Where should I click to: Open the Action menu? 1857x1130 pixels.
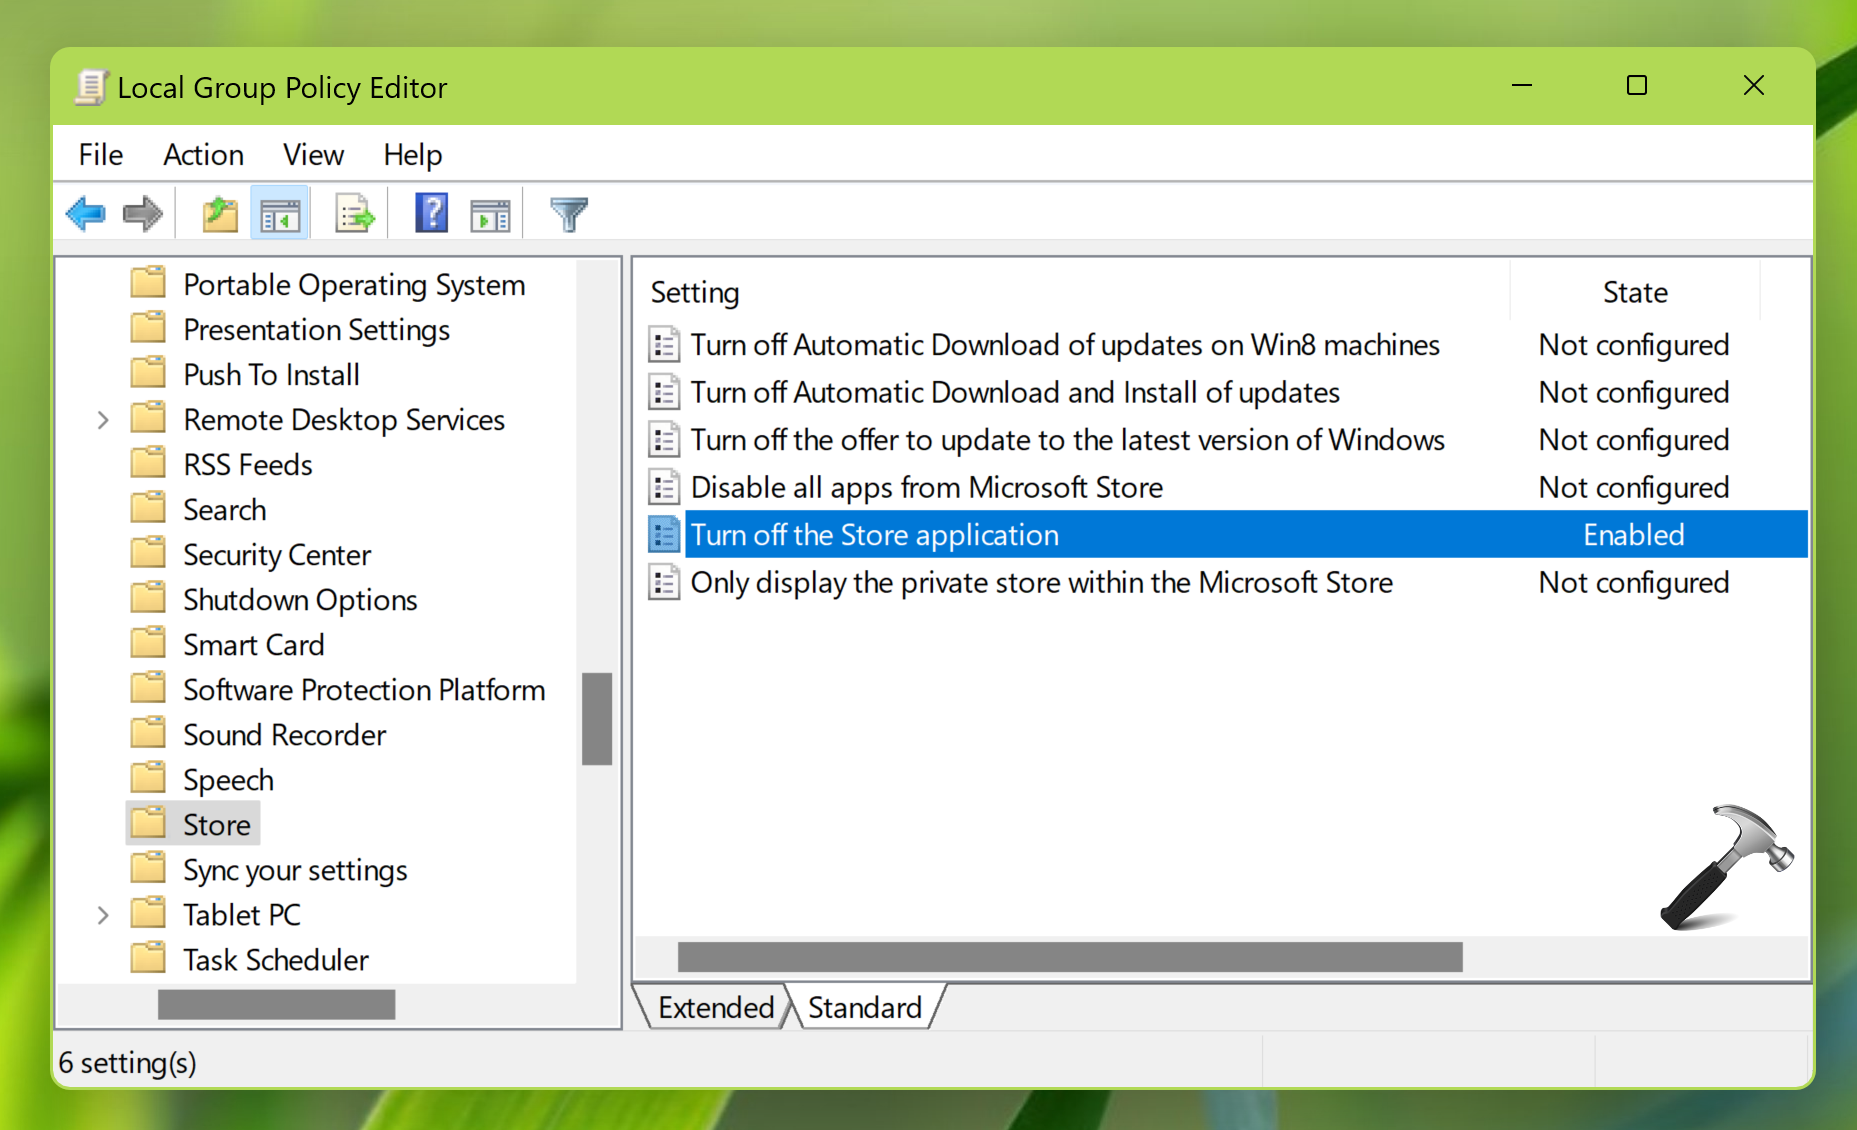point(203,155)
